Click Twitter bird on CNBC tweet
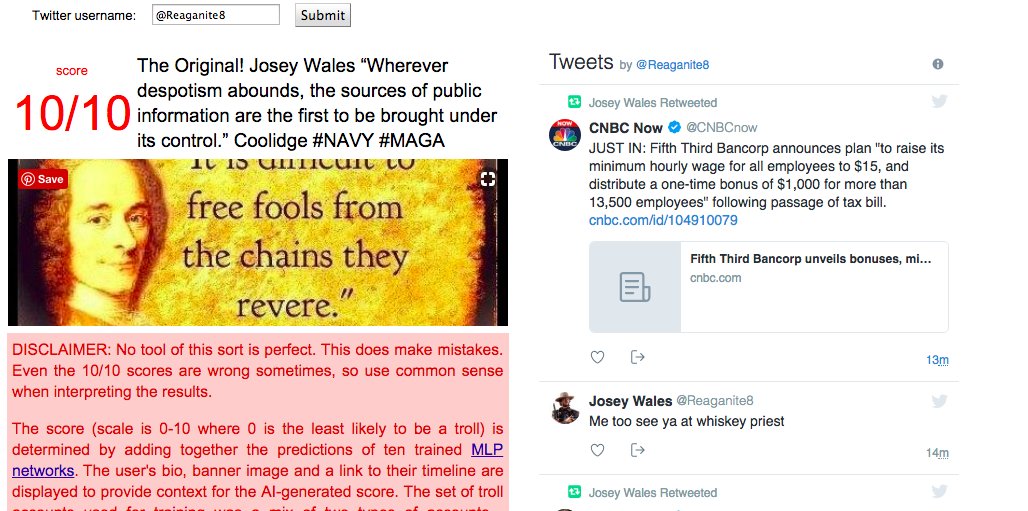The image size is (1028, 511). click(x=939, y=101)
